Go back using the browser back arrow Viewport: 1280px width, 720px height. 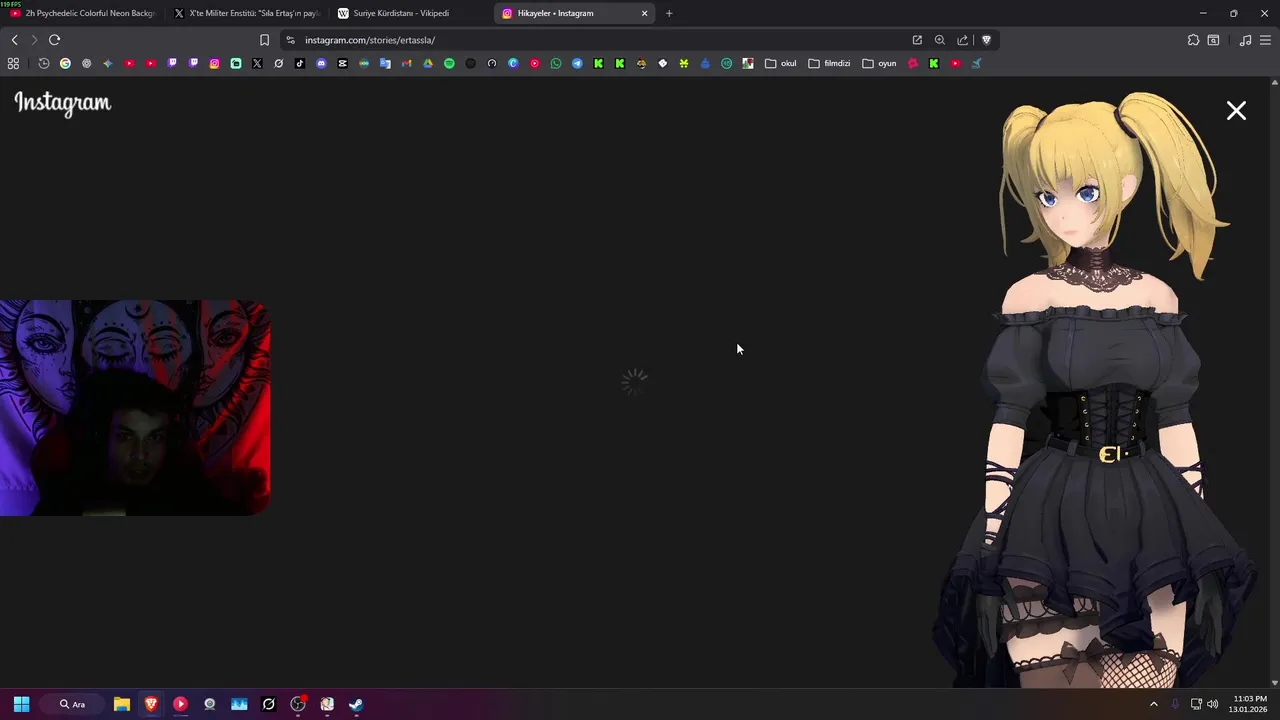coord(14,40)
